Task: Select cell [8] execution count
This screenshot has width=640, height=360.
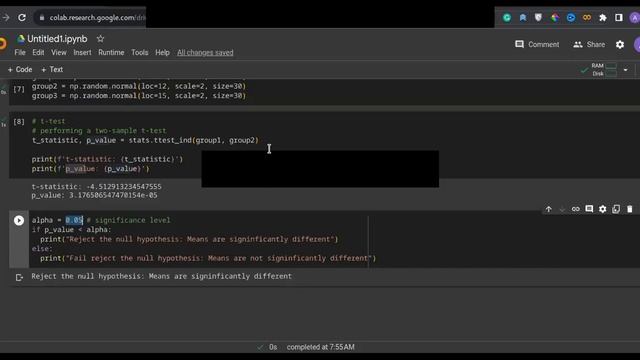Action: (x=19, y=122)
